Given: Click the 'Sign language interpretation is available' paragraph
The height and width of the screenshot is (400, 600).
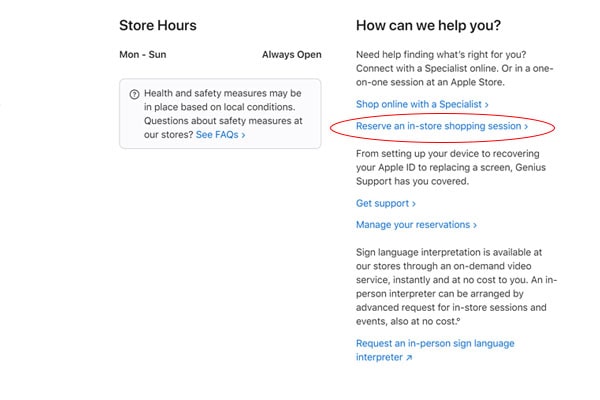Looking at the screenshot, I should [456, 287].
